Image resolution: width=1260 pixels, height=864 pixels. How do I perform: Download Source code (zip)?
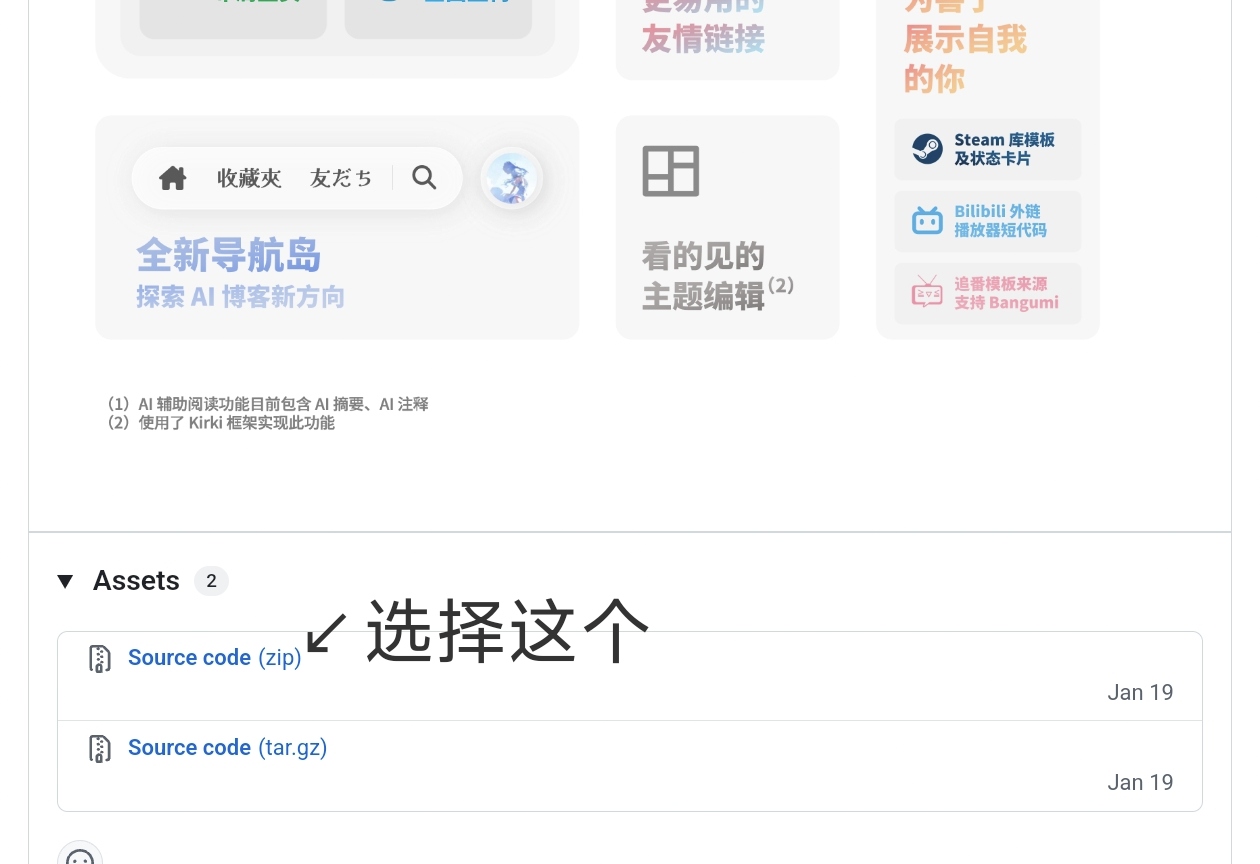tap(215, 657)
